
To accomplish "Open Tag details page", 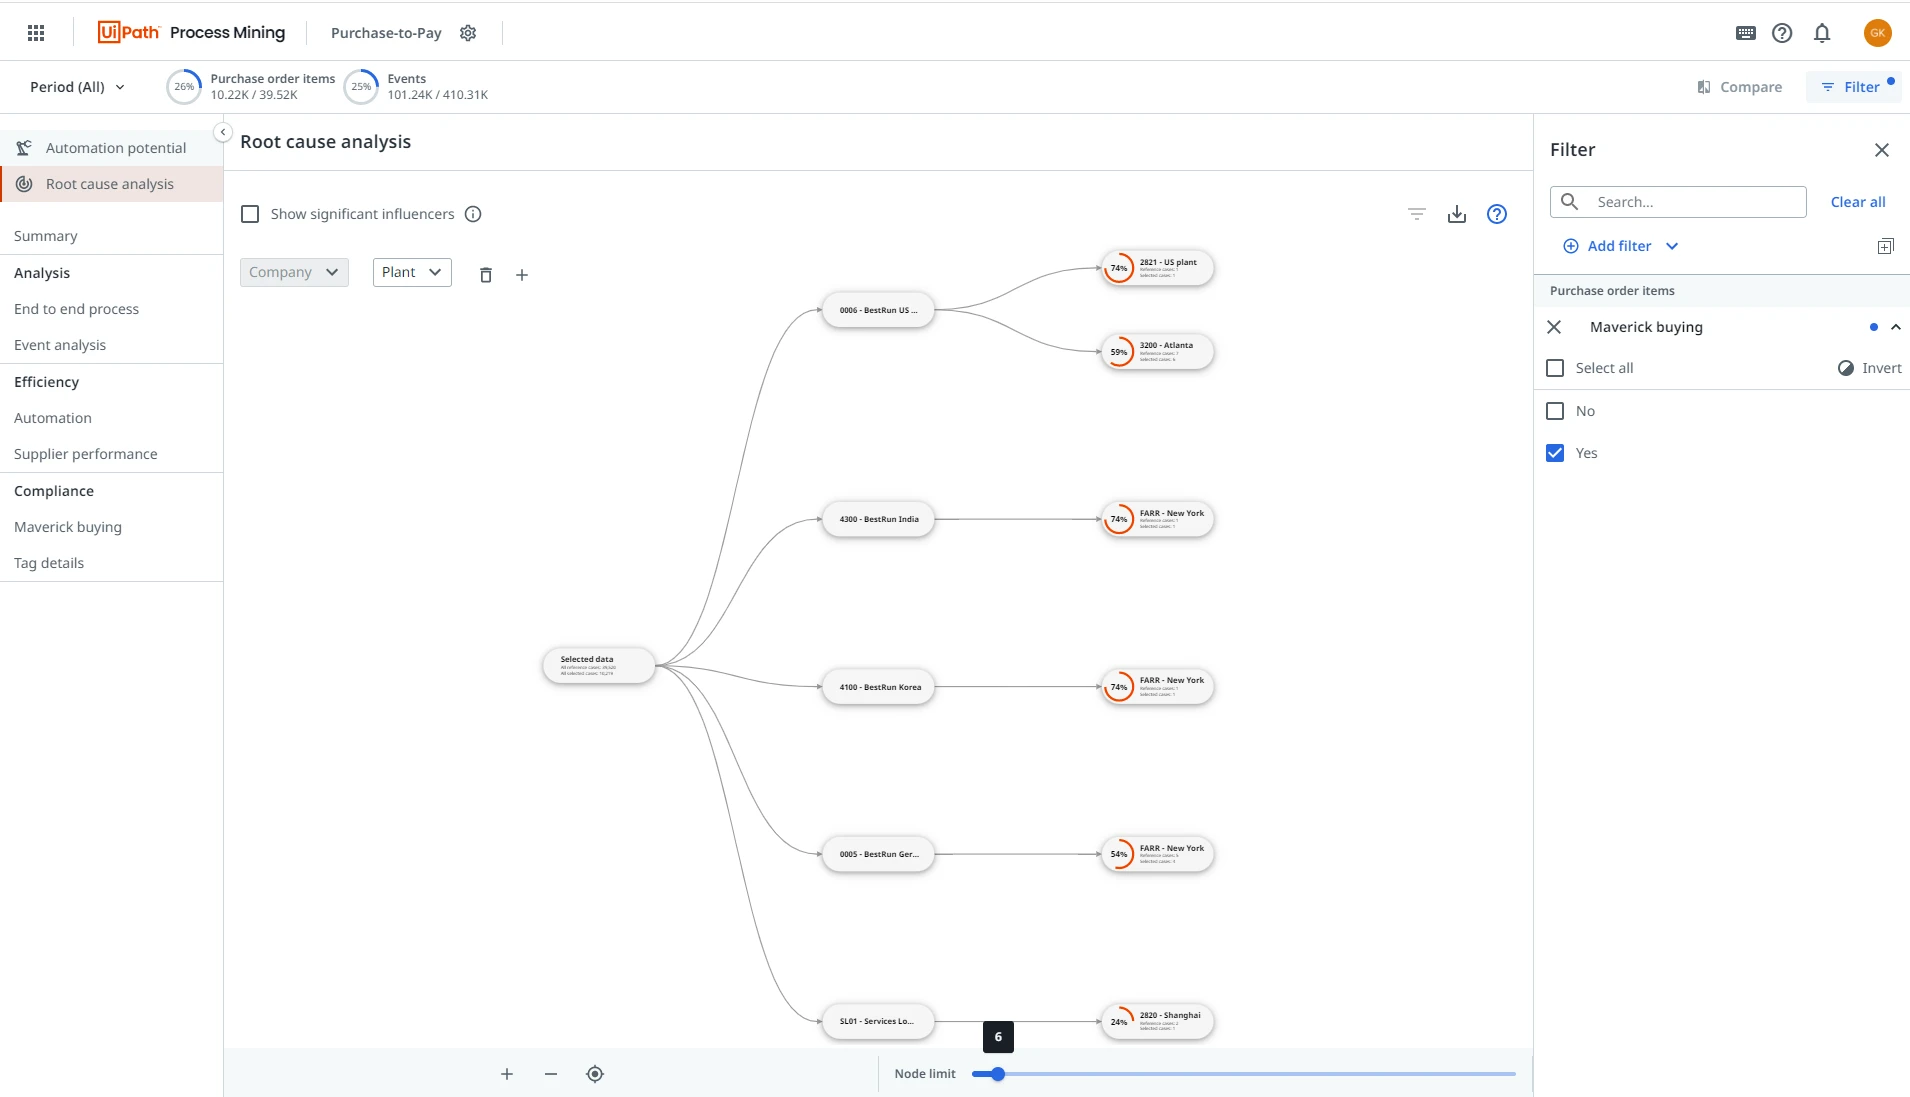I will point(49,563).
